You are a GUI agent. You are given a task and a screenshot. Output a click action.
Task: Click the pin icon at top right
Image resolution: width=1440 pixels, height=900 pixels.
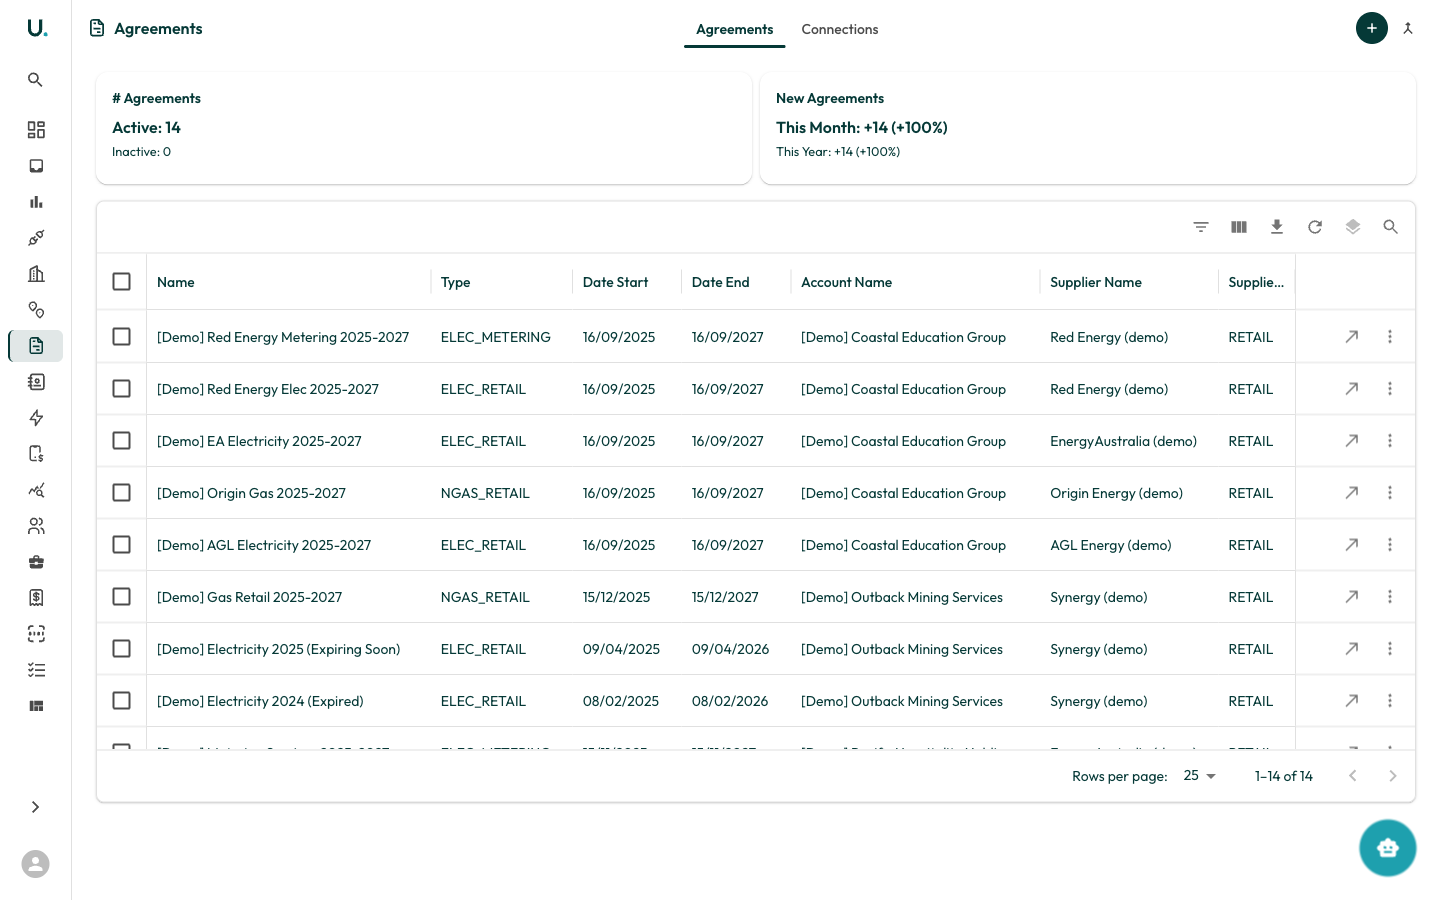1408,29
